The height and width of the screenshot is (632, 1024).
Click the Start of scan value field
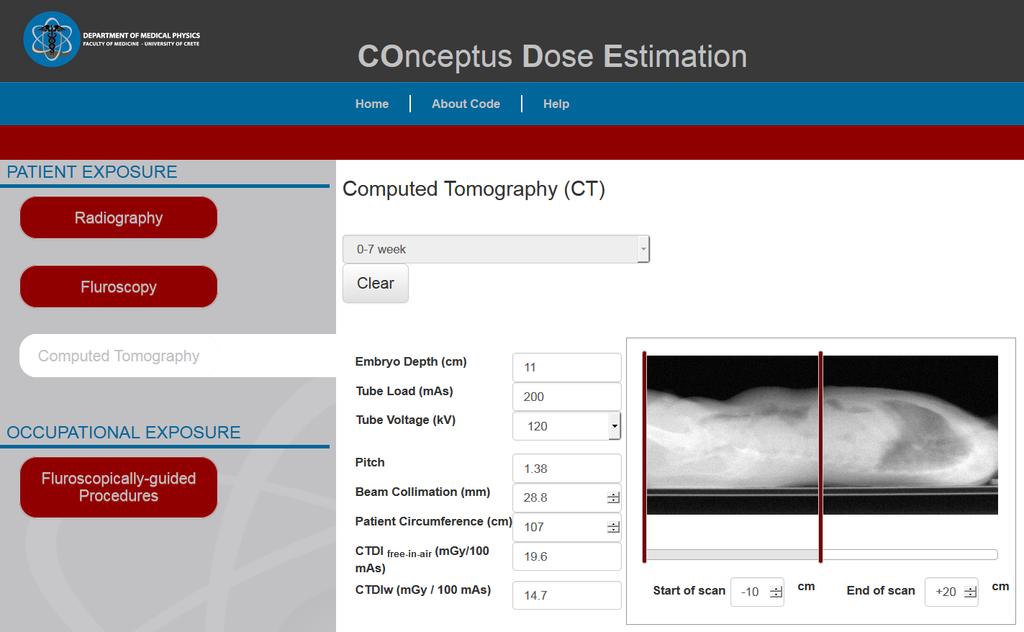[x=757, y=592]
